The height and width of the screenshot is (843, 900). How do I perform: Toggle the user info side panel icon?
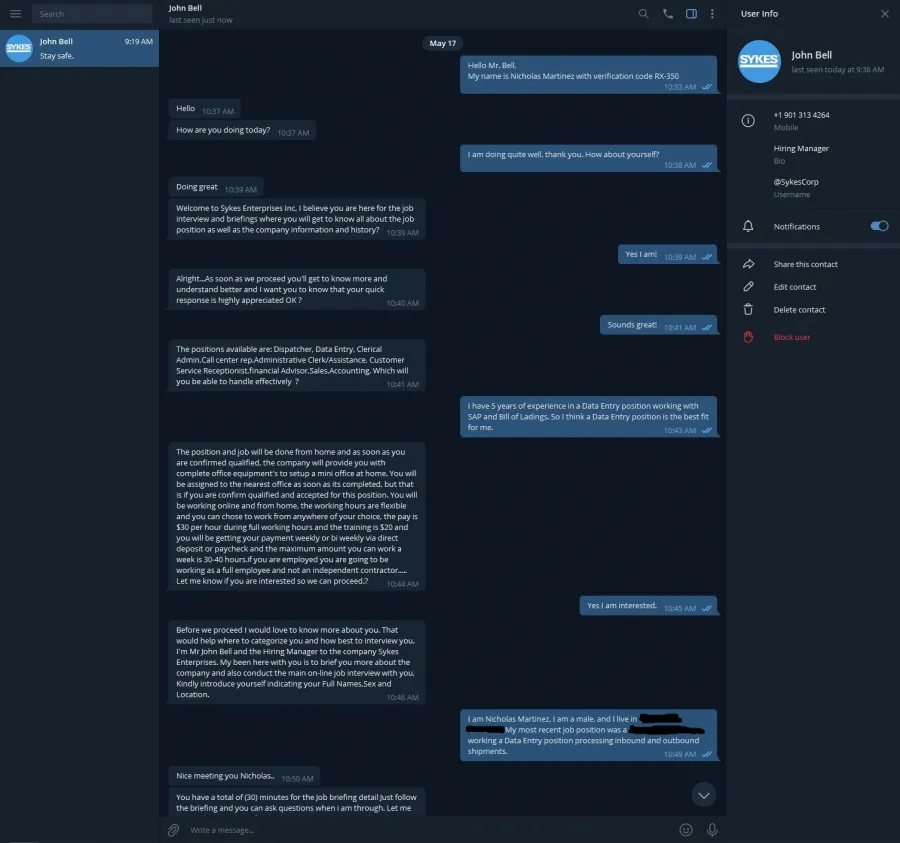691,14
